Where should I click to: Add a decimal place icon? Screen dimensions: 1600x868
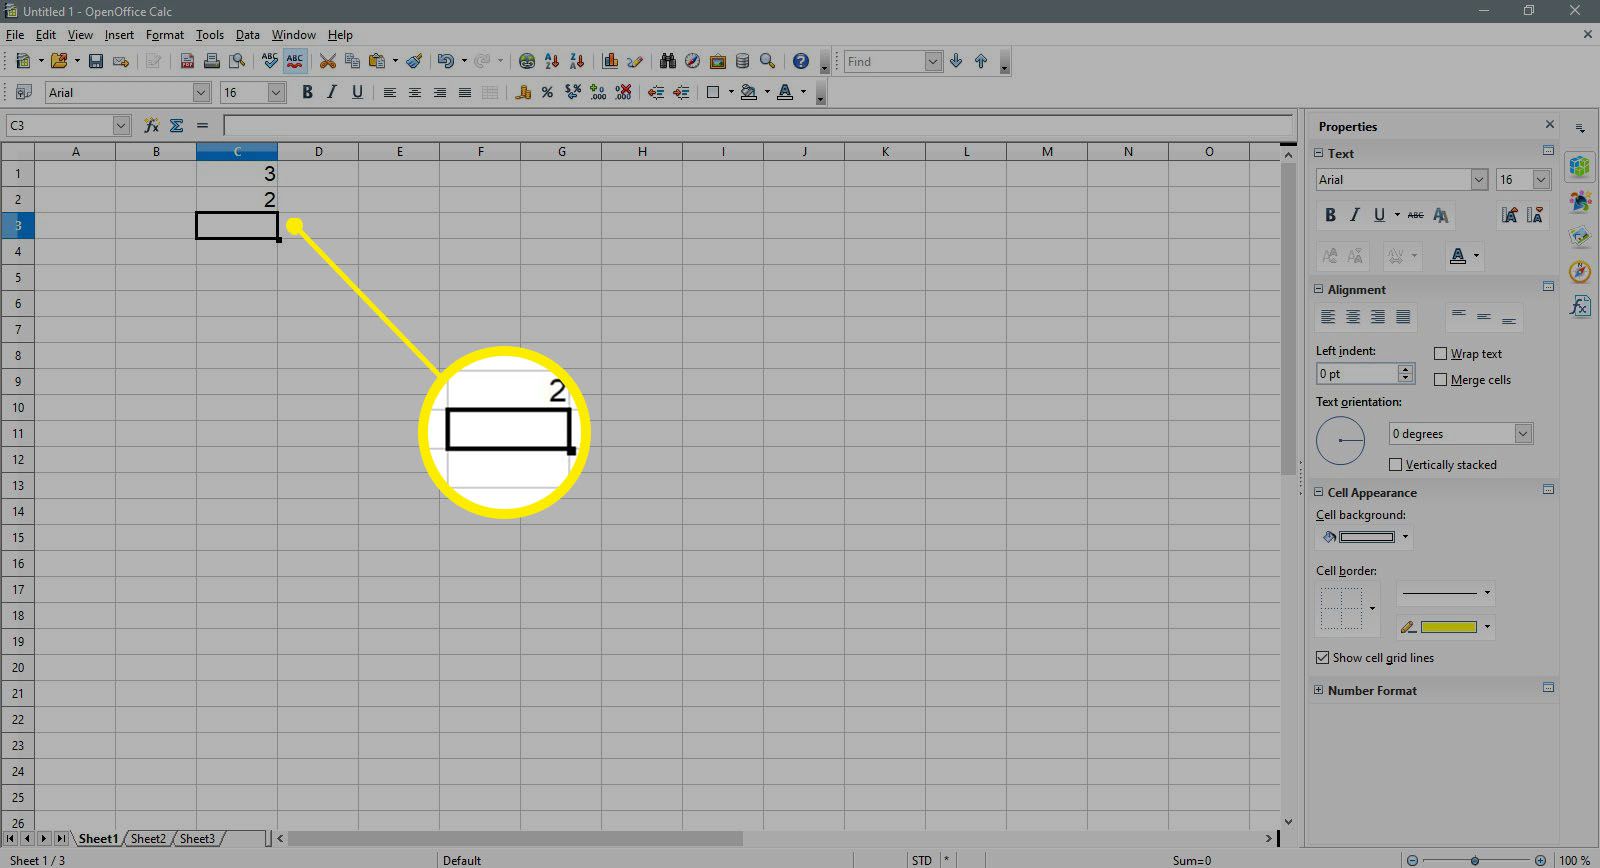tap(598, 93)
